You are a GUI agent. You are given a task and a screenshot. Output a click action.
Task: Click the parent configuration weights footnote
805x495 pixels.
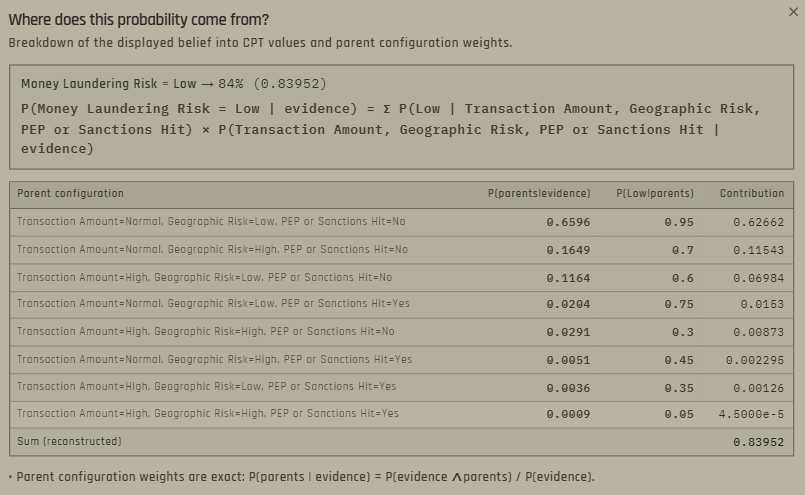tap(305, 477)
